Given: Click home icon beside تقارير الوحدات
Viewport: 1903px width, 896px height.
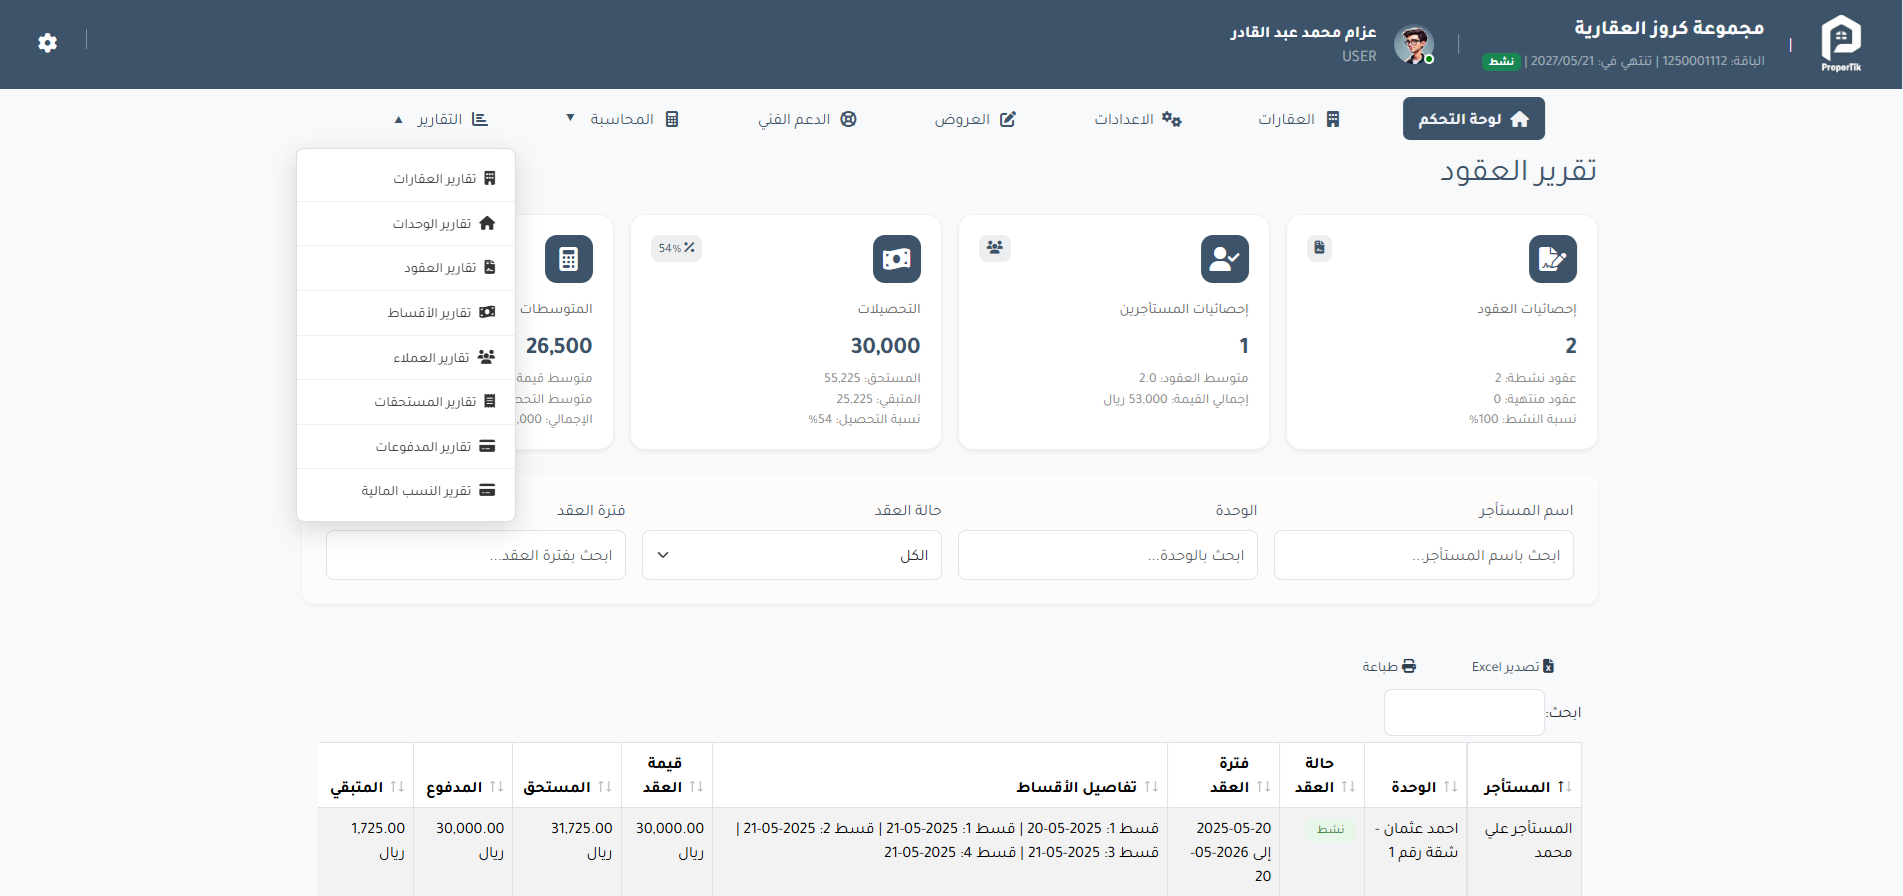Looking at the screenshot, I should coord(487,223).
